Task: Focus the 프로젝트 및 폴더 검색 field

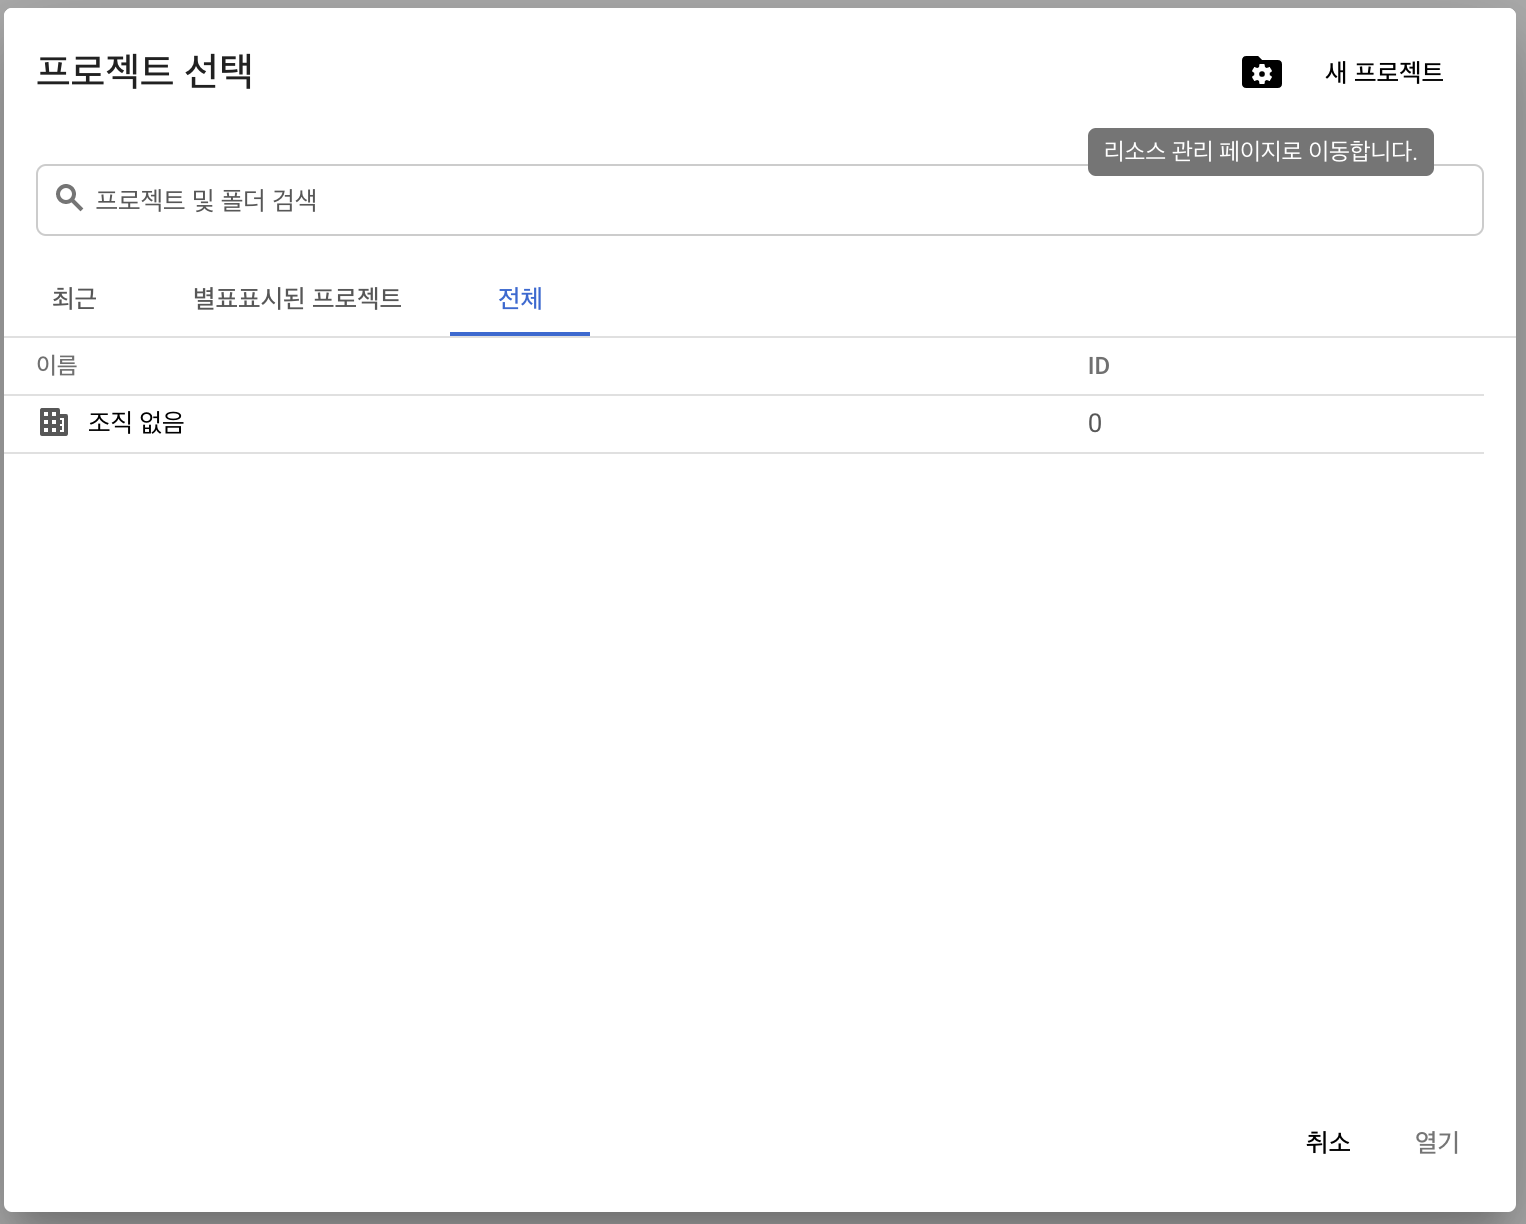Action: tap(759, 200)
